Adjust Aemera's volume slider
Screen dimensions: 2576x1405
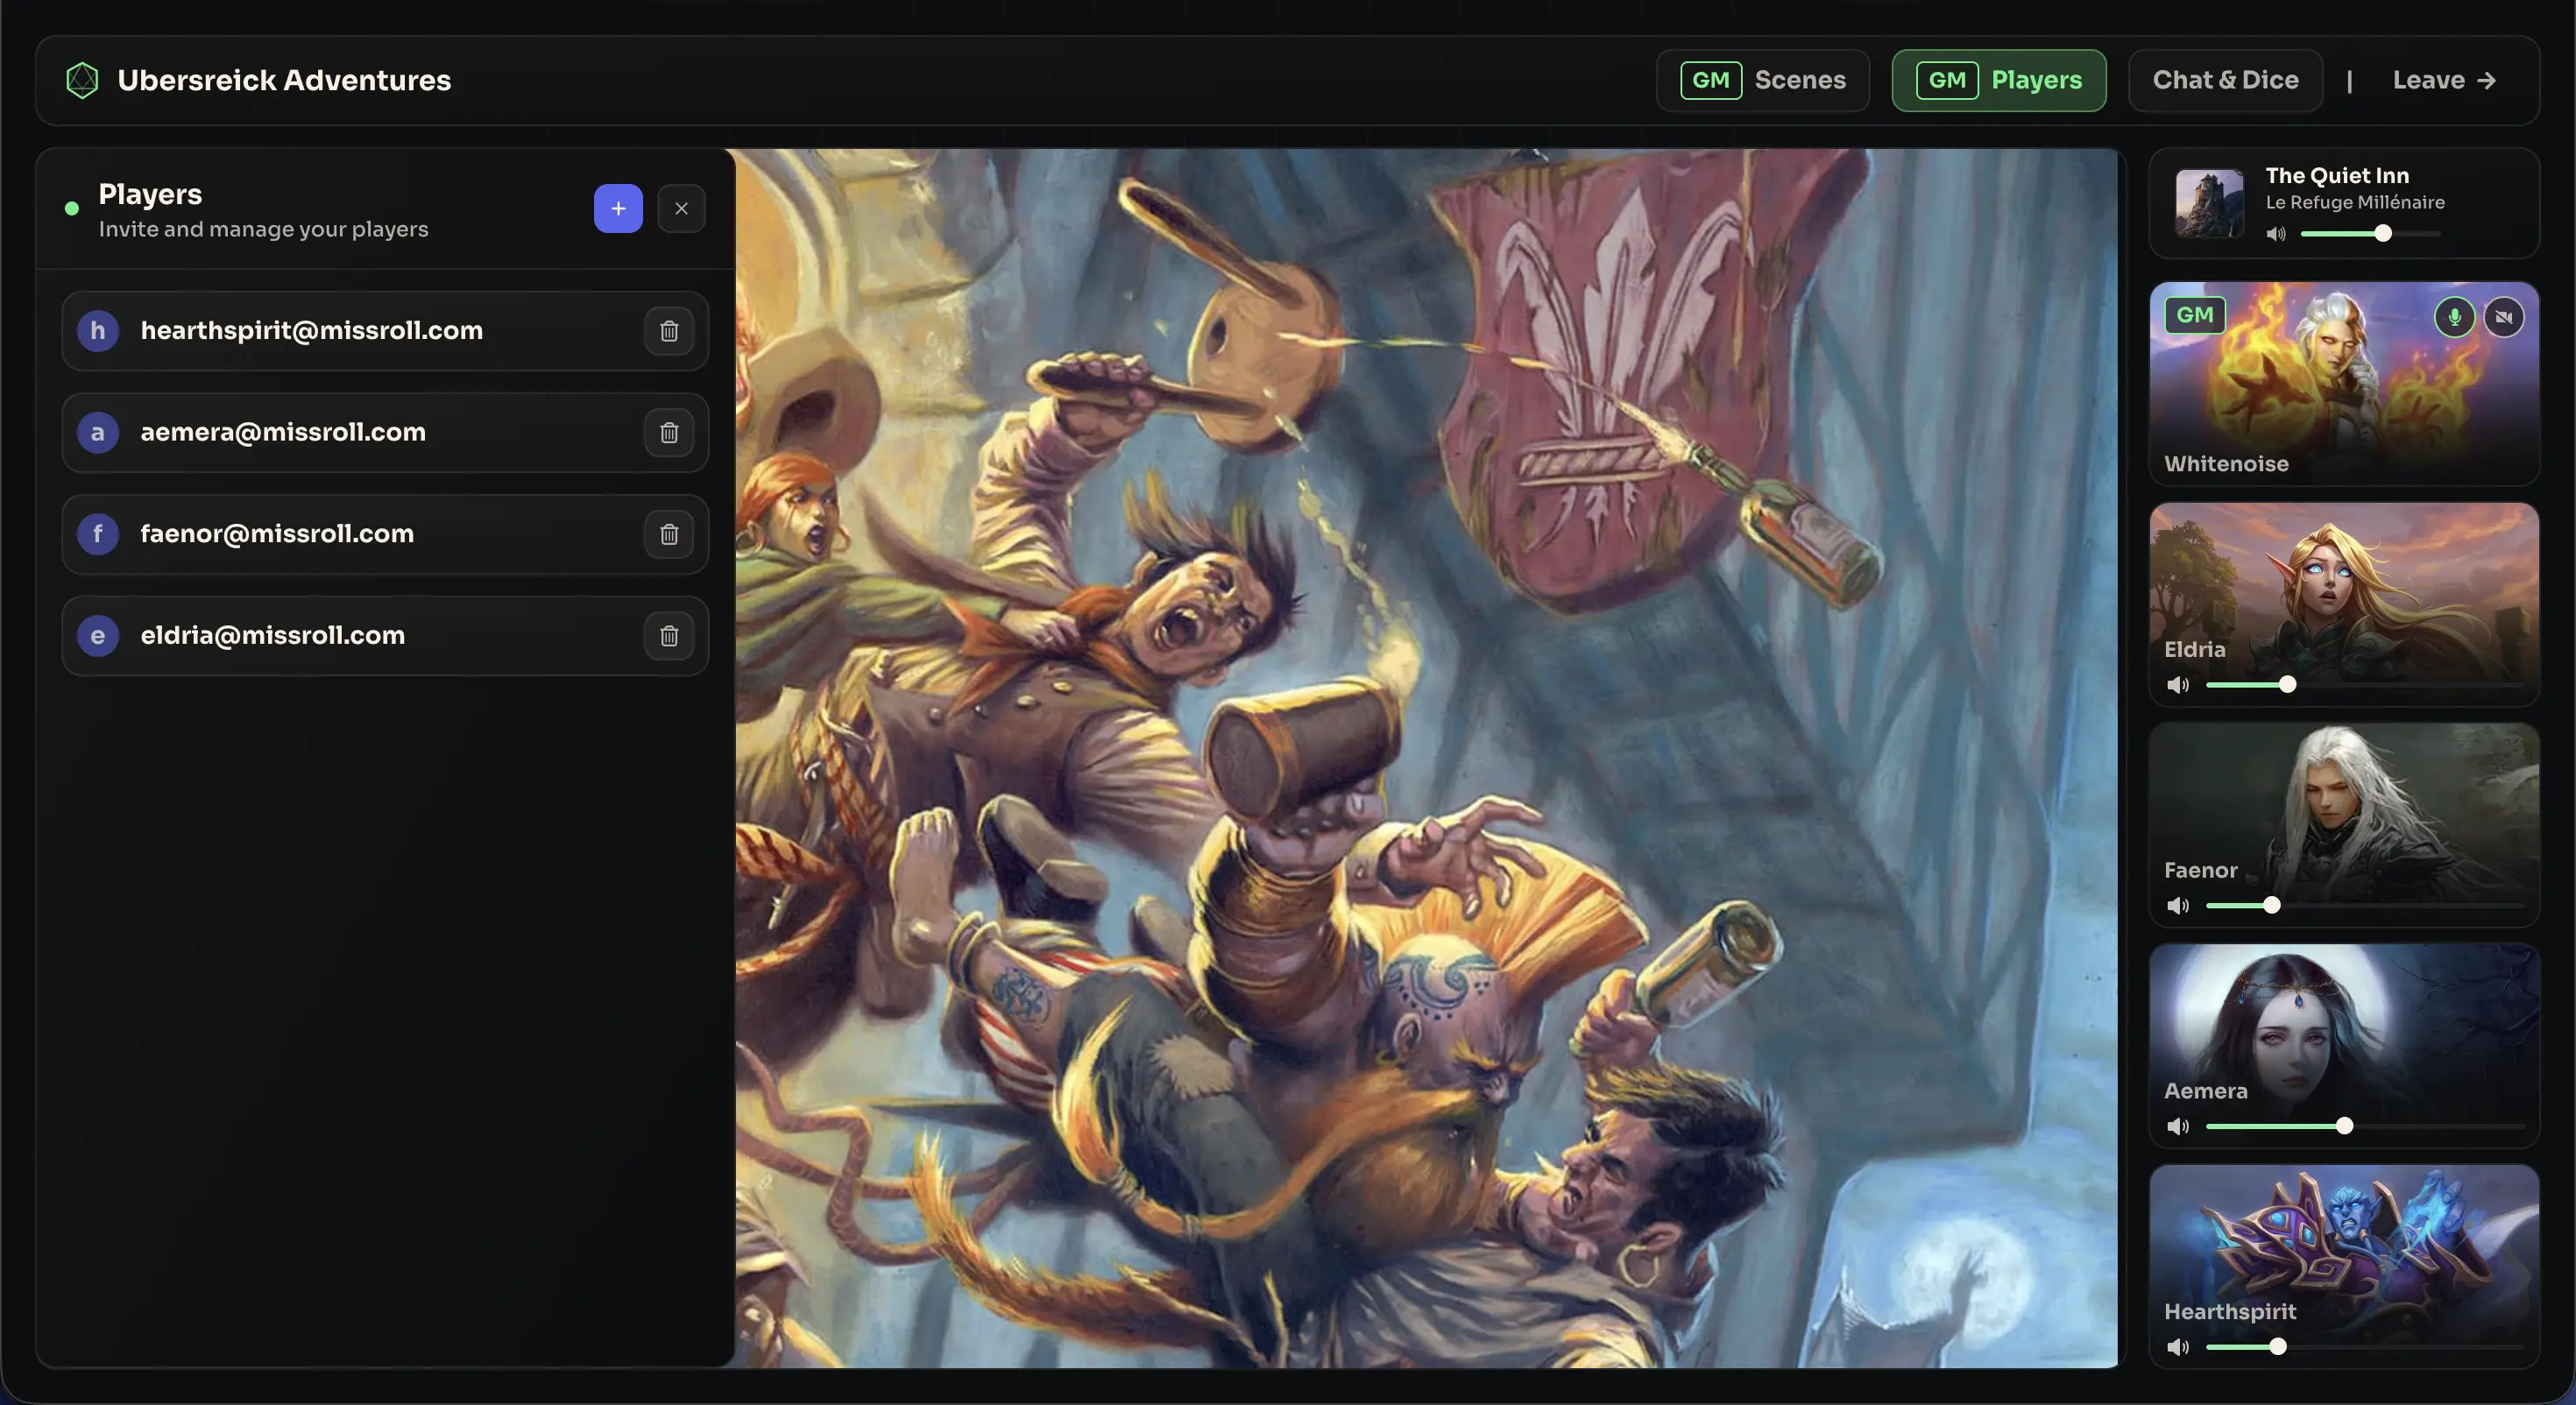pyautogui.click(x=2365, y=1127)
